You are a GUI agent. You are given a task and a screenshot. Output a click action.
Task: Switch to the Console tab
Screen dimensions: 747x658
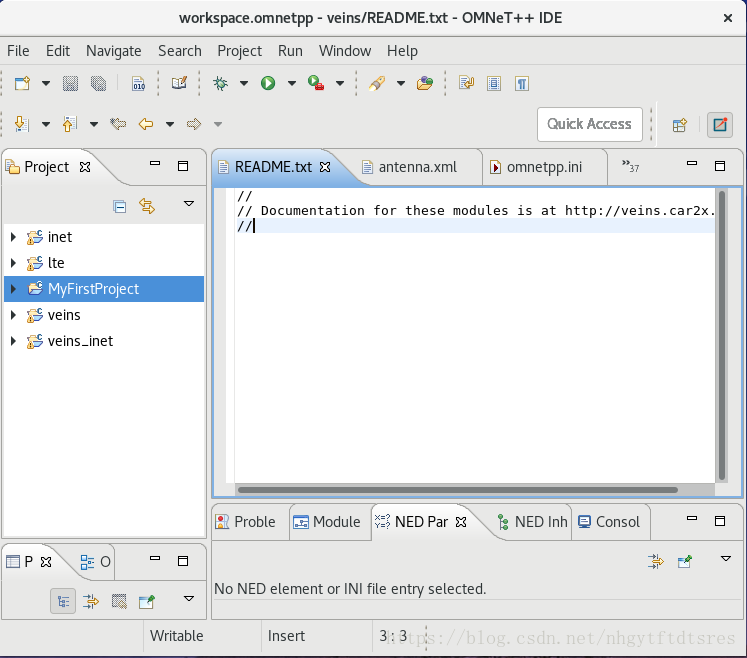click(x=609, y=522)
